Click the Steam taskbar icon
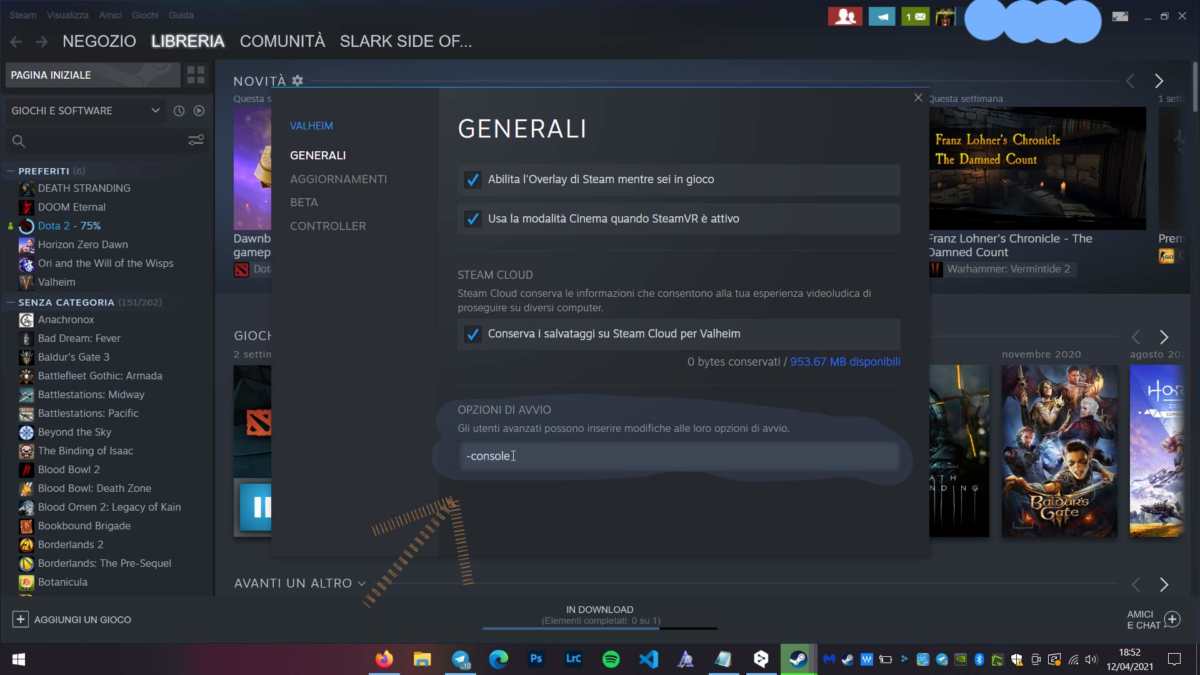This screenshot has height=675, width=1200. pos(798,659)
